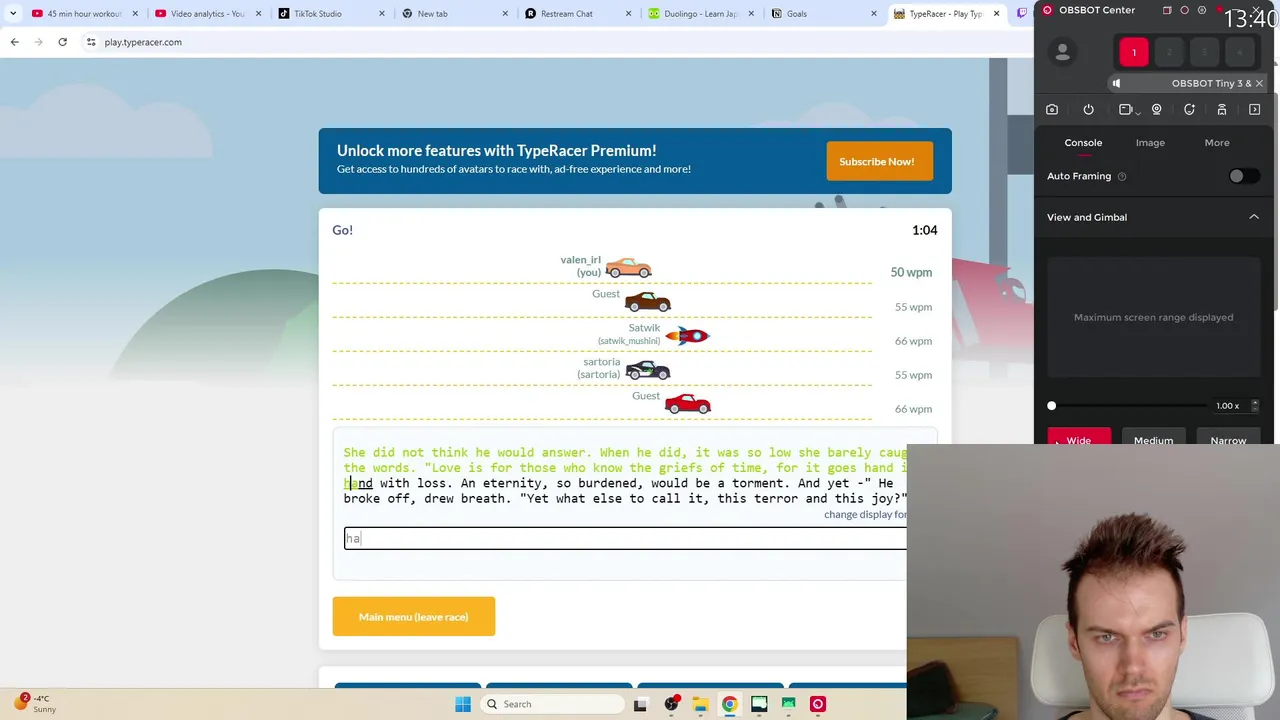Image resolution: width=1280 pixels, height=720 pixels.
Task: Open the OBSBOT video record dropdown icon
Action: point(1129,110)
